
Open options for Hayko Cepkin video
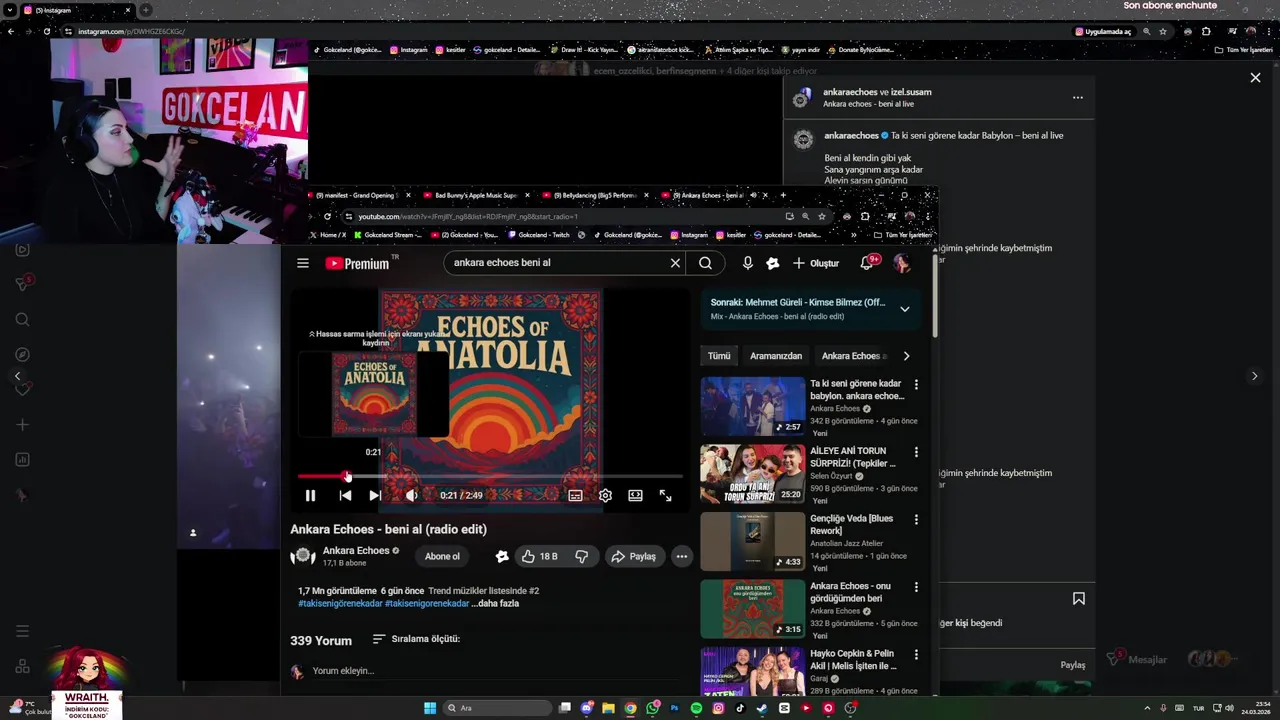pyautogui.click(x=916, y=654)
